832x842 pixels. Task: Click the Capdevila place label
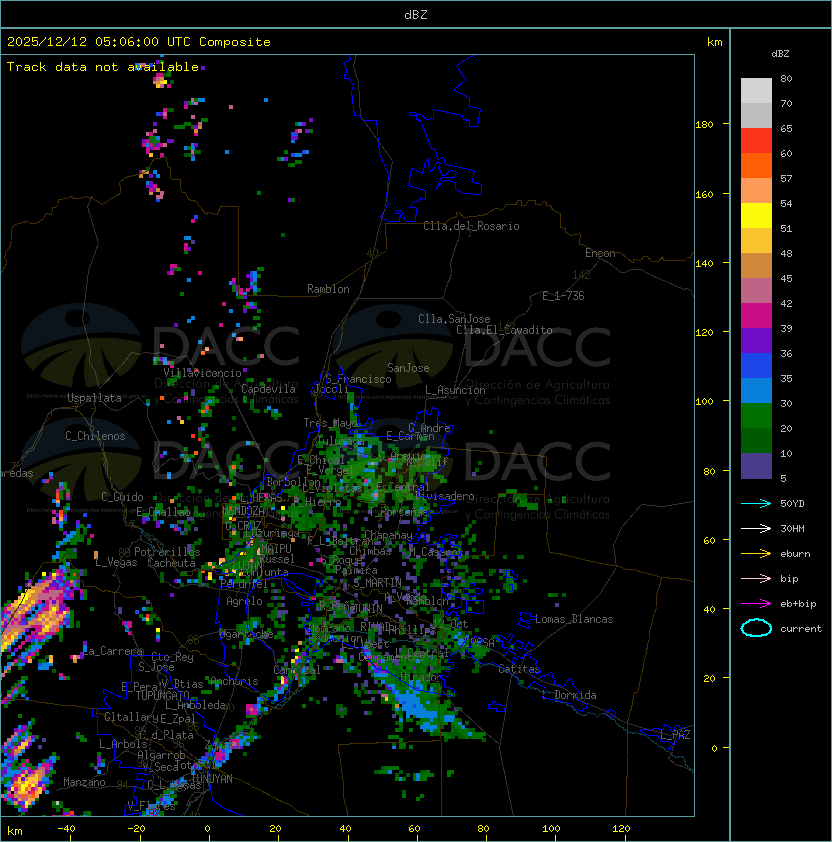[x=268, y=389]
